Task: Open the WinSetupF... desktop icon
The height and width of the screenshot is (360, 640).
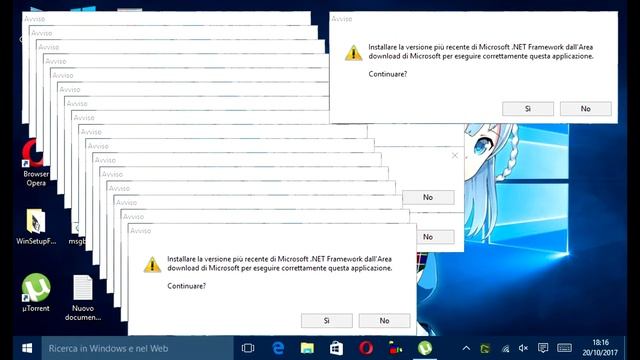Action: click(x=36, y=227)
